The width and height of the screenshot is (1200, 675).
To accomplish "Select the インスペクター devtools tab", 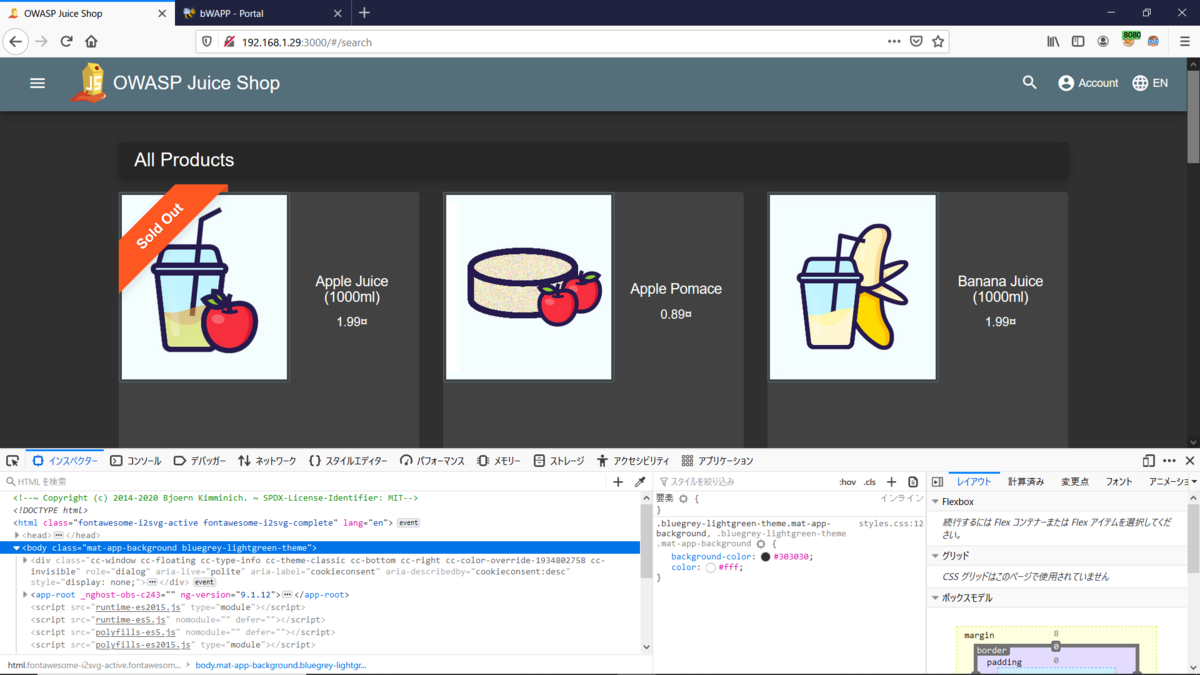I will coord(66,461).
